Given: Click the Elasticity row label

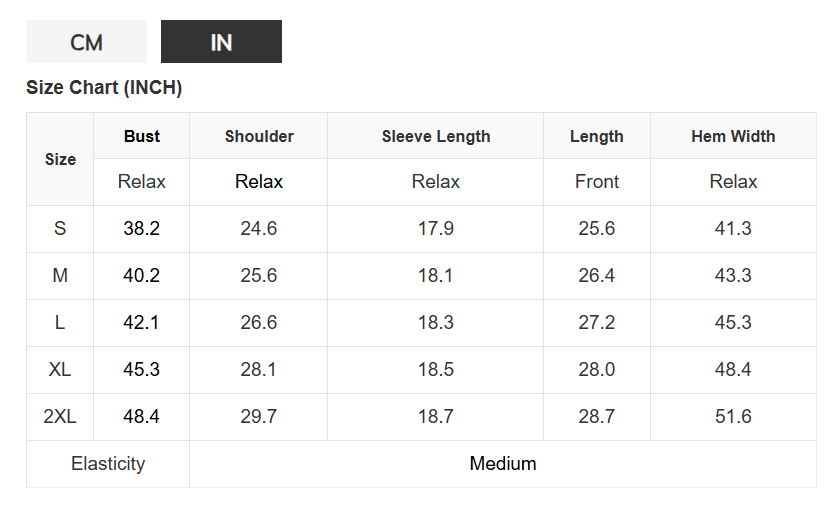Looking at the screenshot, I should (108, 464).
